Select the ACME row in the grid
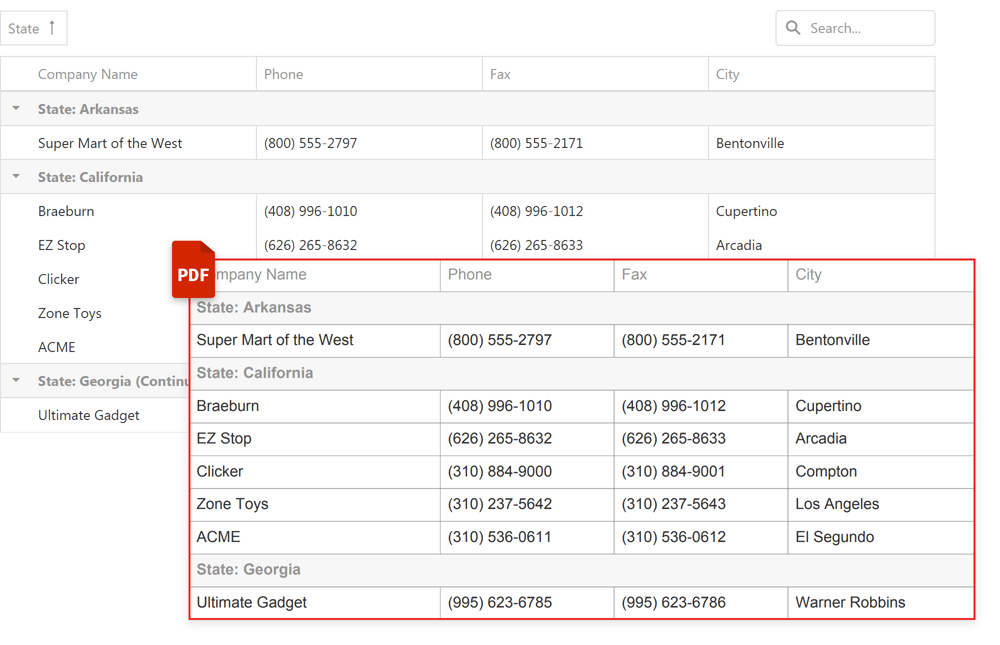Viewport: 1000px width, 645px height. 57,347
